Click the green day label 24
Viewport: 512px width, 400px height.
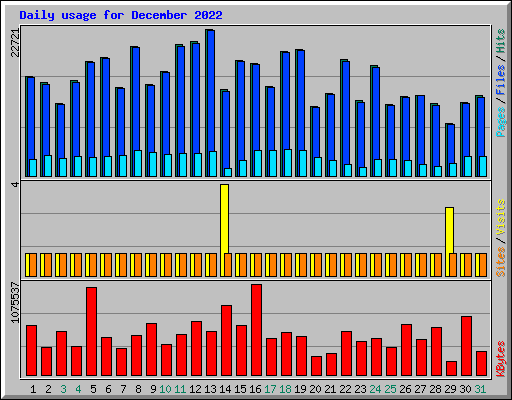pyautogui.click(x=375, y=389)
